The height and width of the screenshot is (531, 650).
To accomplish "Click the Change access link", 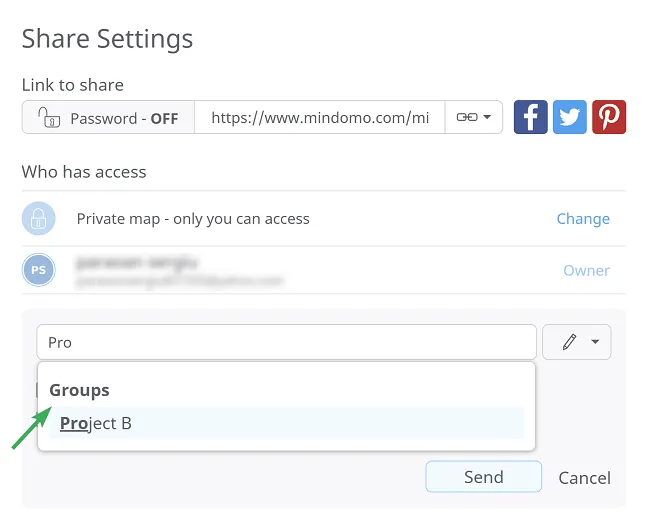I will pos(582,219).
